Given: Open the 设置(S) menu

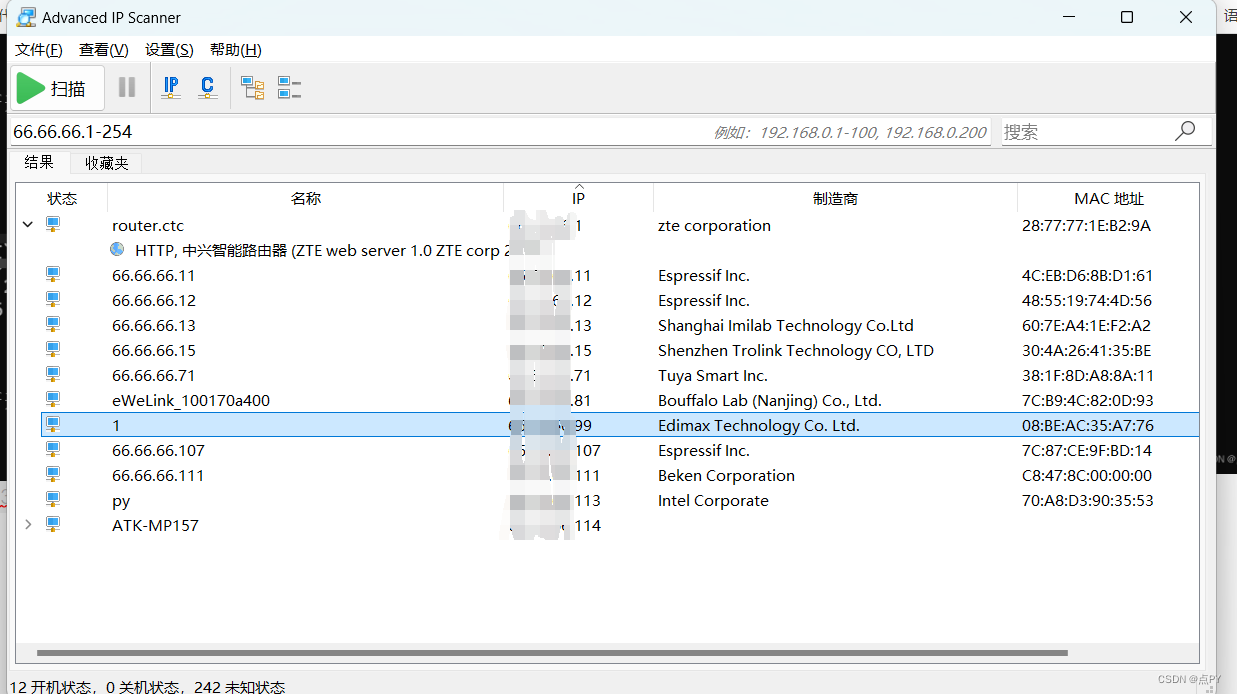Looking at the screenshot, I should pyautogui.click(x=169, y=50).
